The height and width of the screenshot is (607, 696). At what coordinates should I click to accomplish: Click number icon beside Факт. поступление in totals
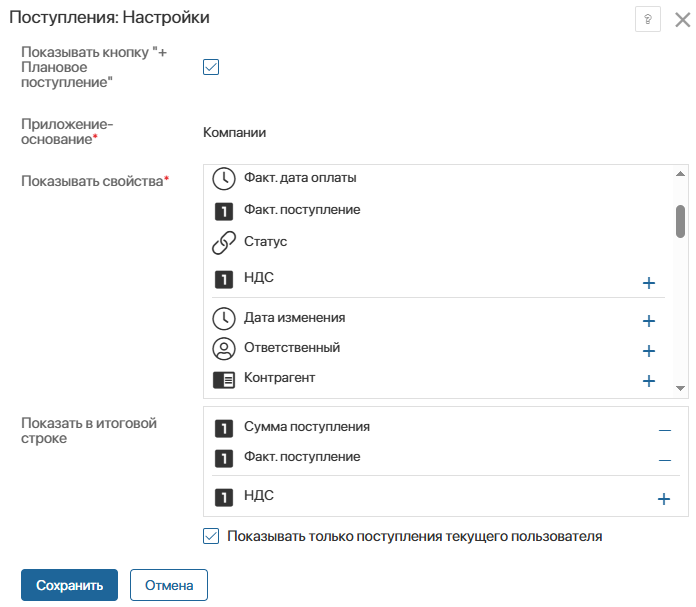point(224,458)
